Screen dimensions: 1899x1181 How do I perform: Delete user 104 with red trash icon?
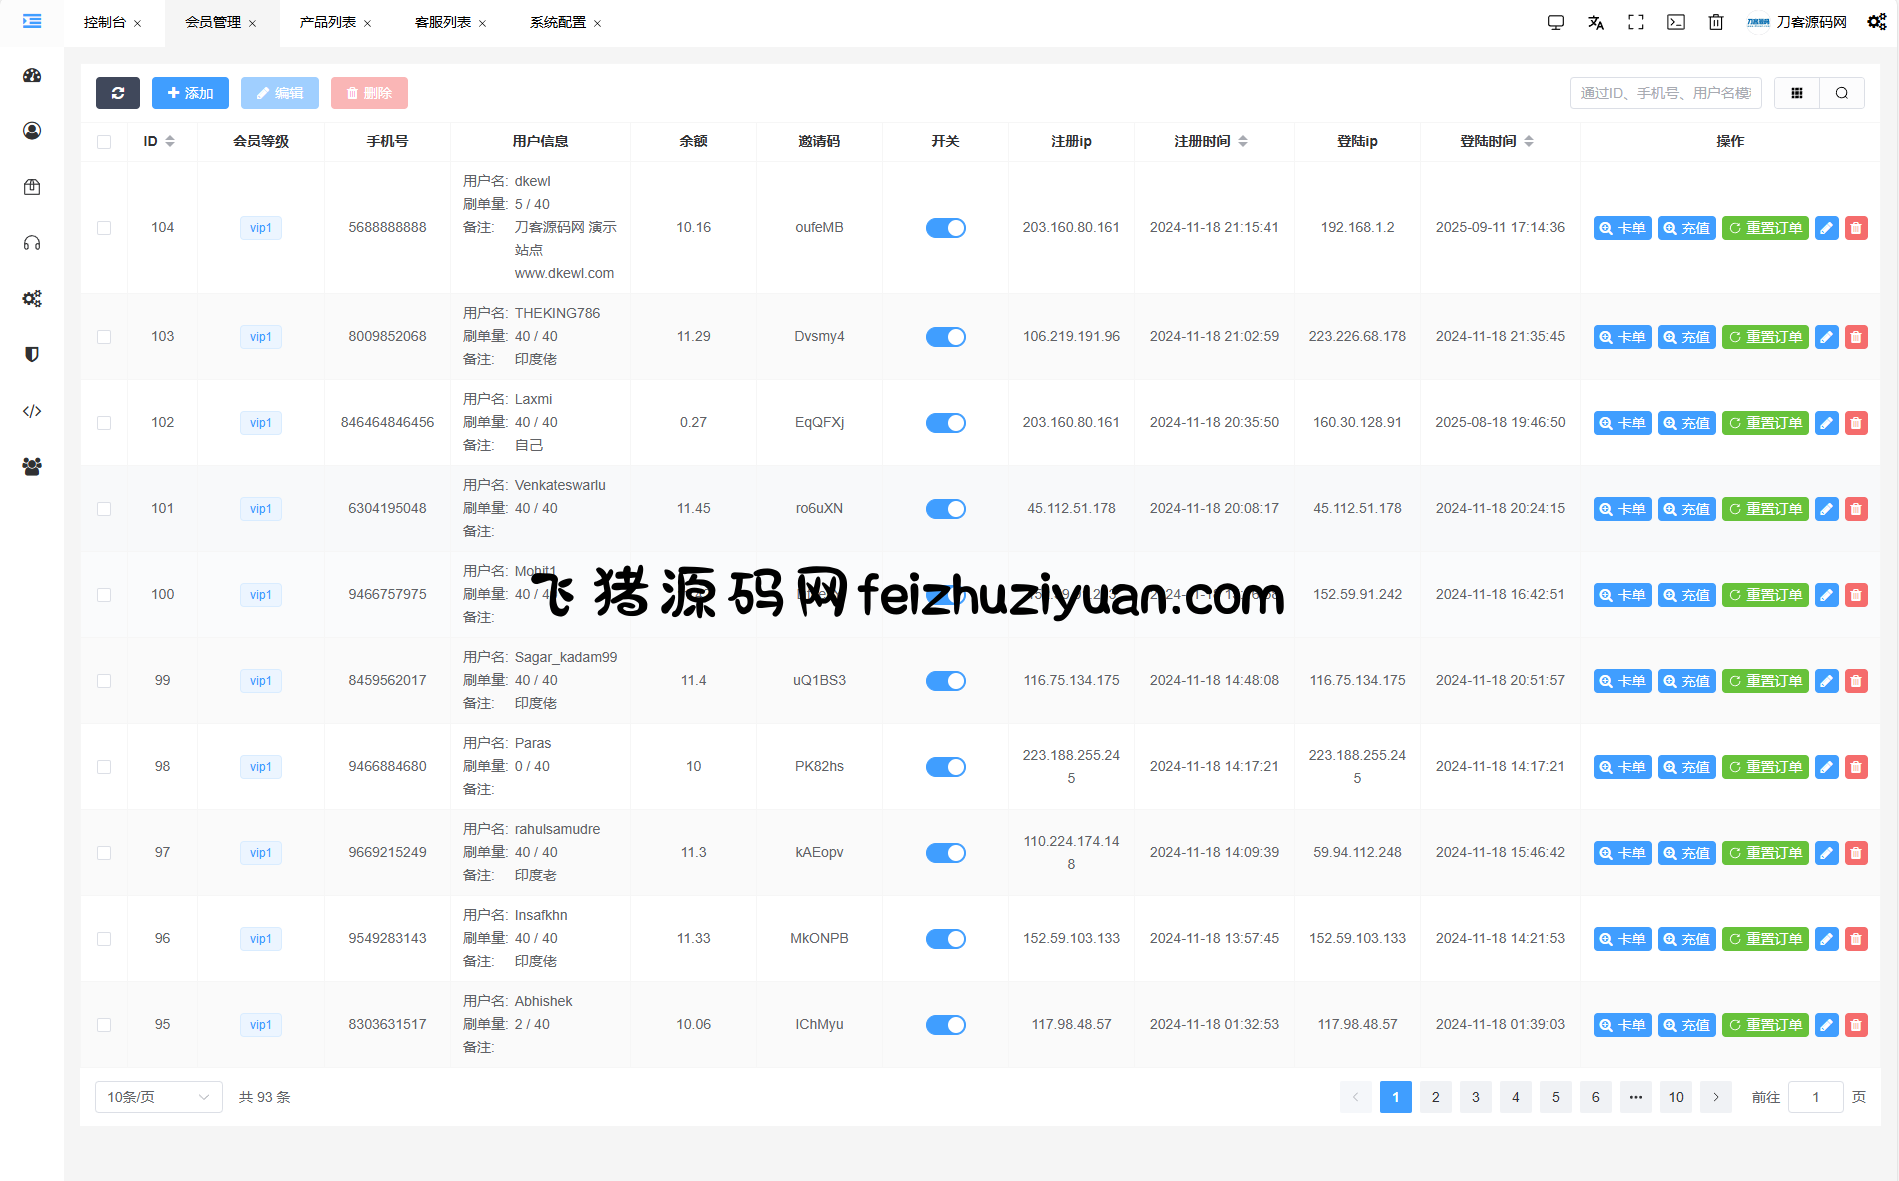pyautogui.click(x=1856, y=228)
